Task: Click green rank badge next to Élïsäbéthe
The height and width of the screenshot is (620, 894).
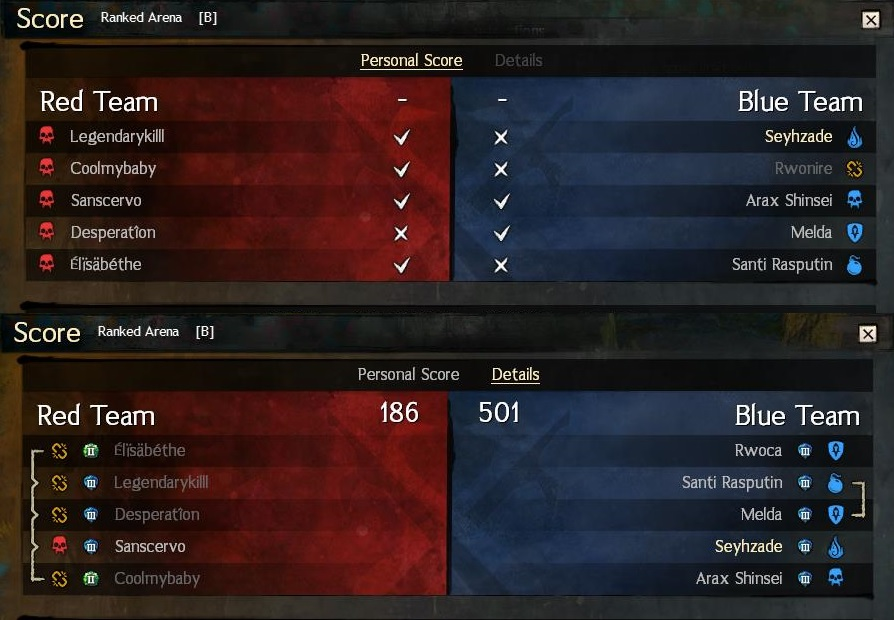Action: [x=91, y=451]
